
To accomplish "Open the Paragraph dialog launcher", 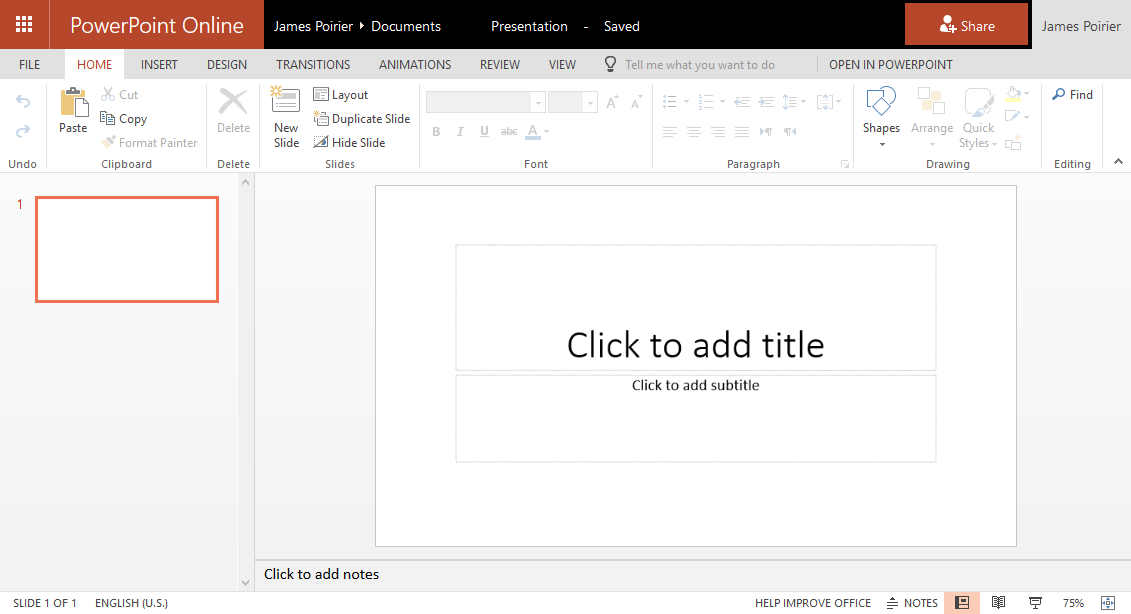I will pos(845,165).
